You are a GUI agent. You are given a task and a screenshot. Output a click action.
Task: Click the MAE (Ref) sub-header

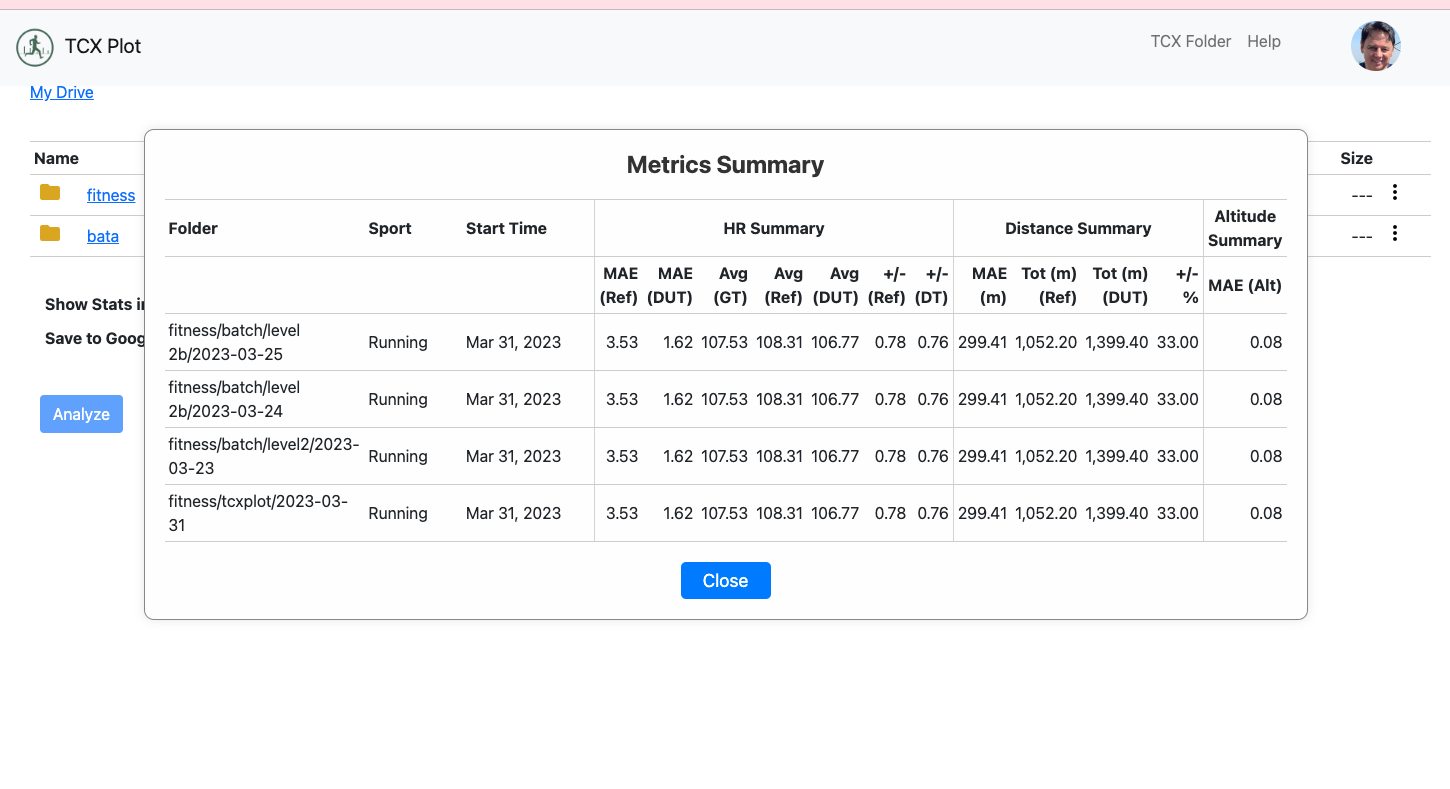point(619,285)
